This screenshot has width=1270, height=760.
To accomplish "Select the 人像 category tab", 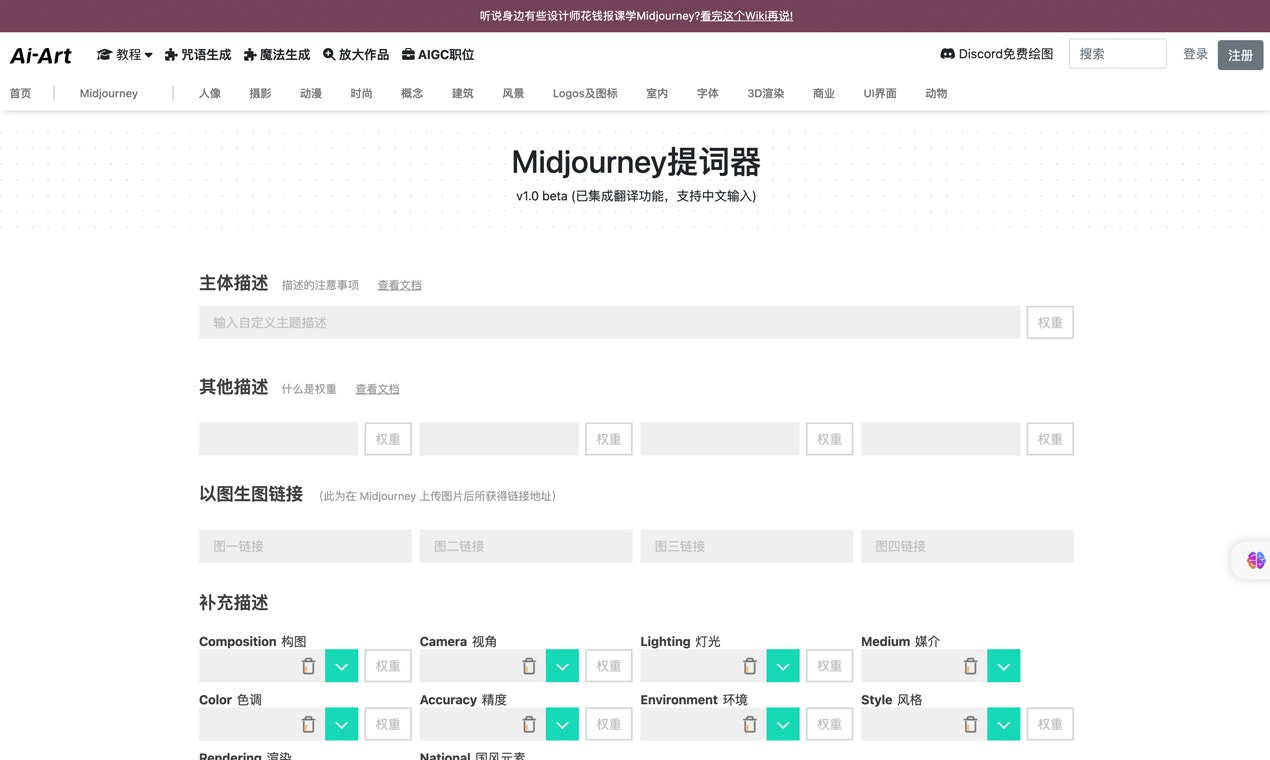I will pyautogui.click(x=210, y=93).
